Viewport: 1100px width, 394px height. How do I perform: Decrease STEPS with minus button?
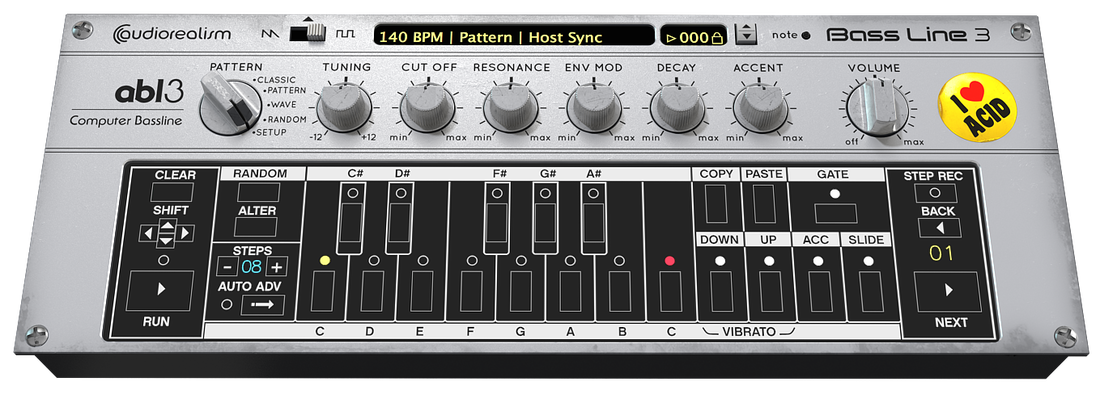pyautogui.click(x=227, y=266)
